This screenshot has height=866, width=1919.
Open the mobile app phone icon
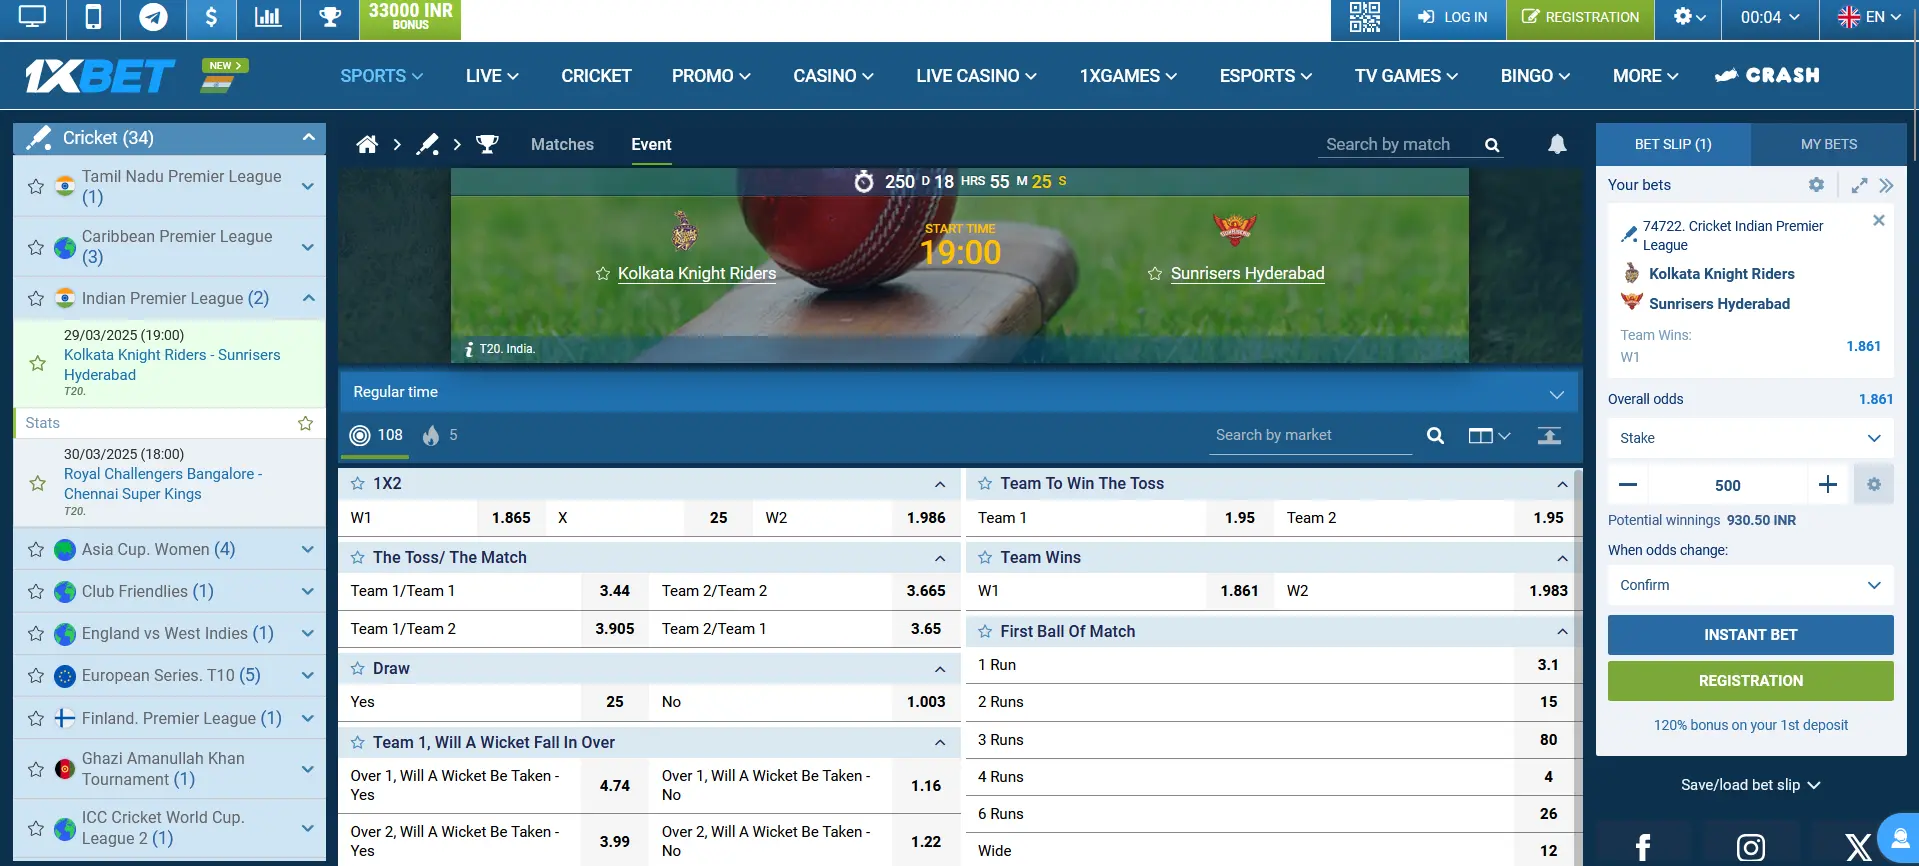pos(93,17)
